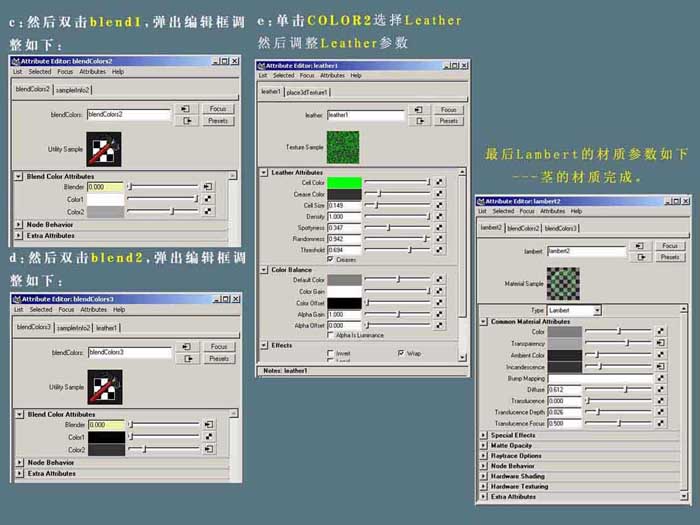Expand Special Effects in lambert2
This screenshot has width=700, height=525.
(483, 435)
